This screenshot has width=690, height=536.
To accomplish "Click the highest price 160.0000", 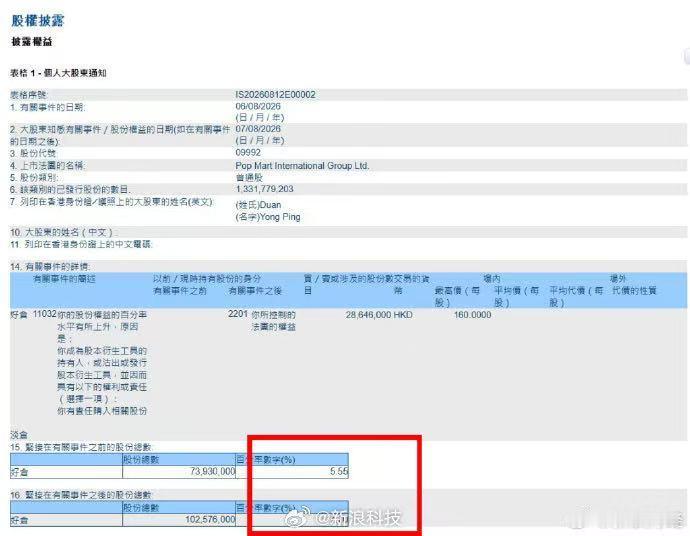I will [472, 315].
